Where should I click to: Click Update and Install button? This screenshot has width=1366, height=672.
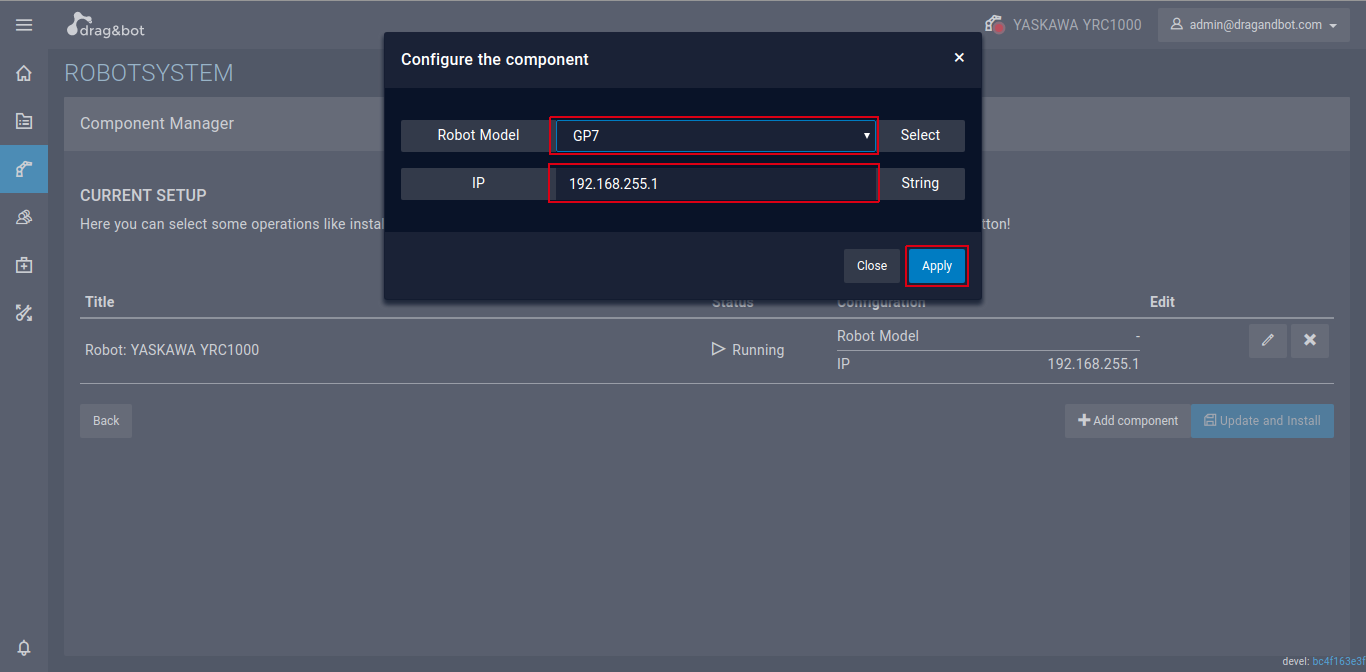[x=1262, y=421]
